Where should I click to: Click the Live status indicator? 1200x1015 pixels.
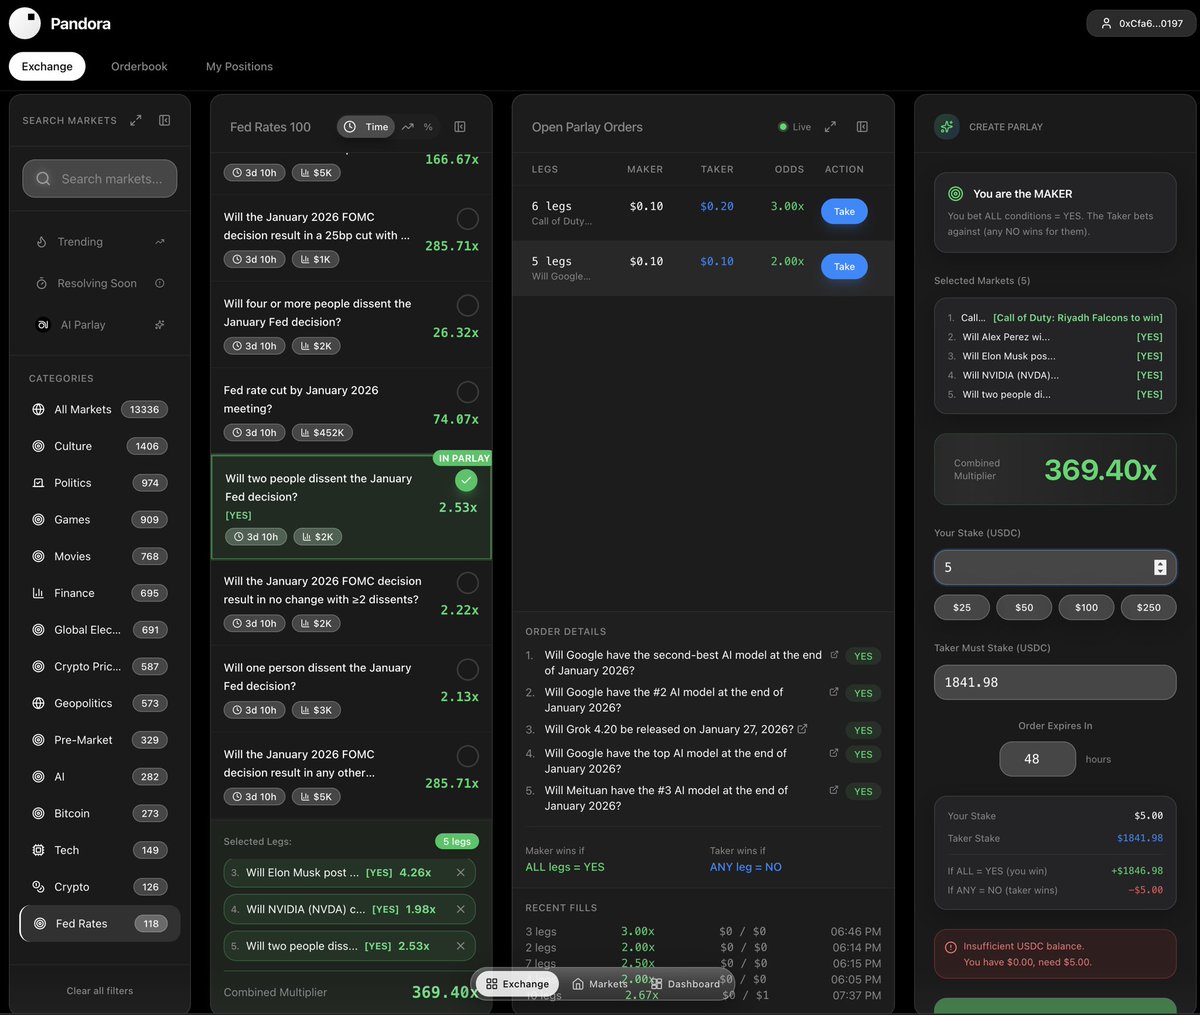[x=795, y=127]
